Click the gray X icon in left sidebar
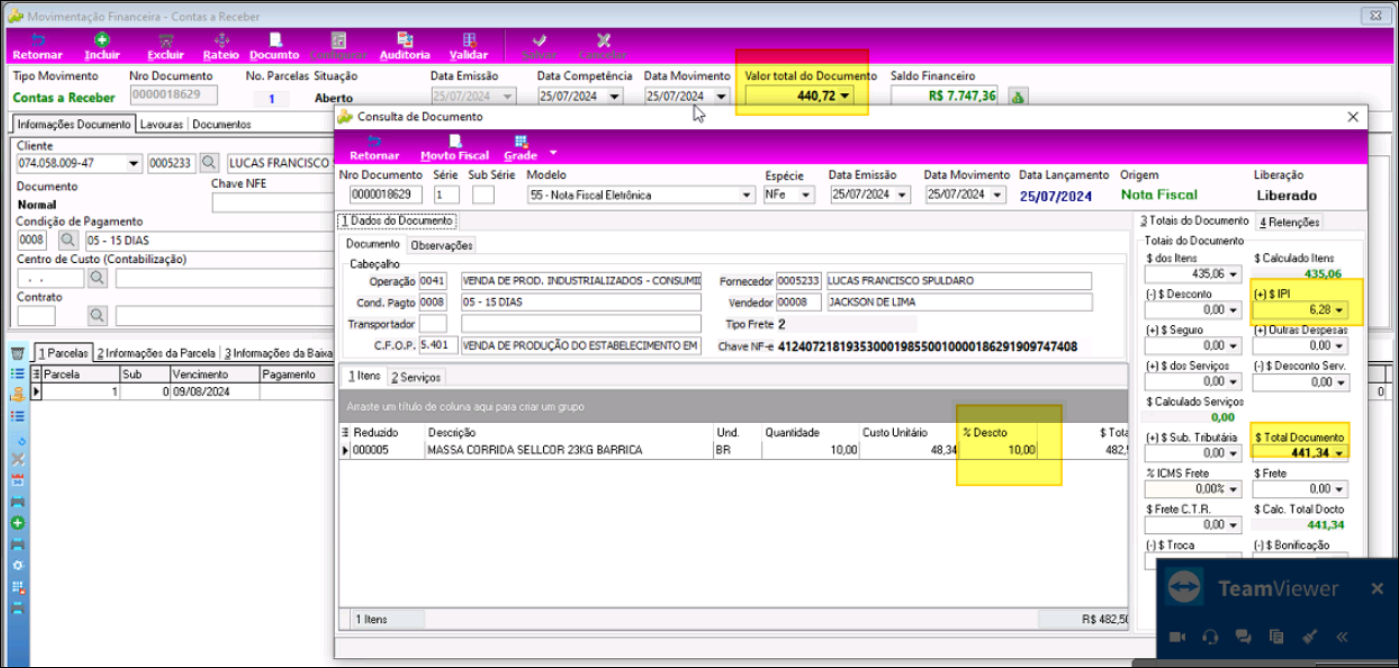Image resolution: width=1399 pixels, height=668 pixels. click(17, 458)
